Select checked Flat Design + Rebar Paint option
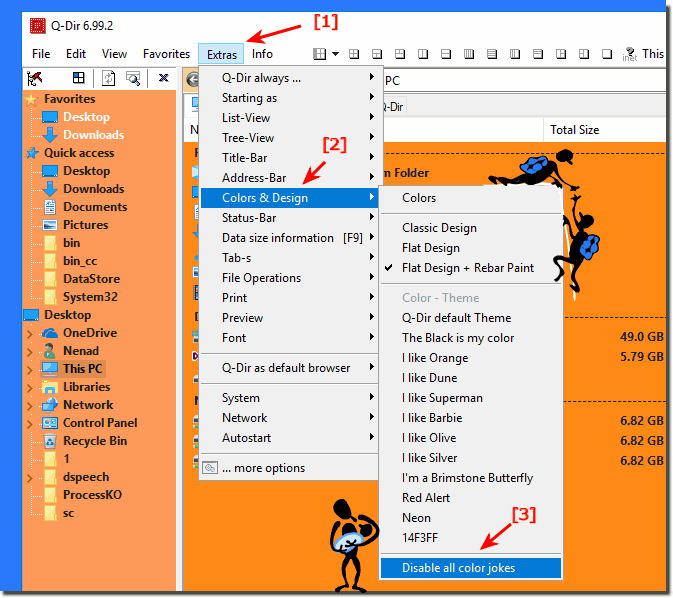 coord(471,268)
